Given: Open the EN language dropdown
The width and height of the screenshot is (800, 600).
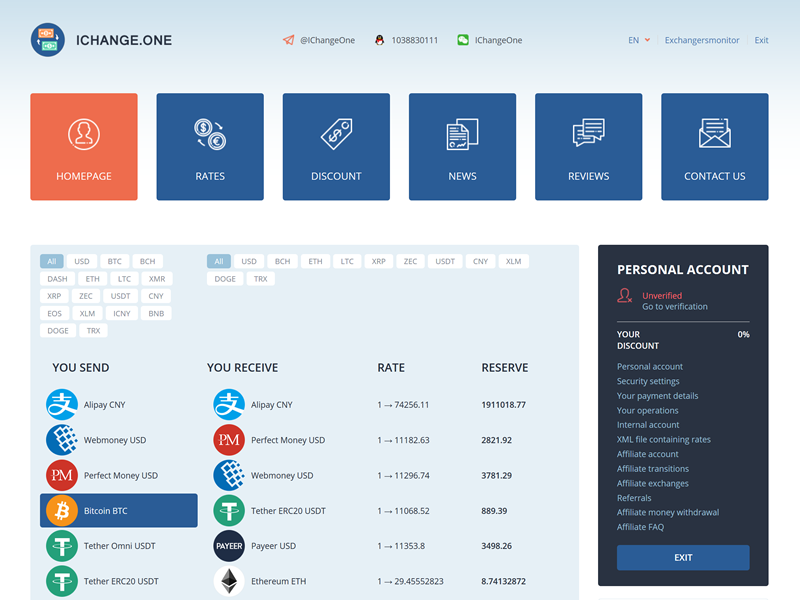Looking at the screenshot, I should point(639,40).
